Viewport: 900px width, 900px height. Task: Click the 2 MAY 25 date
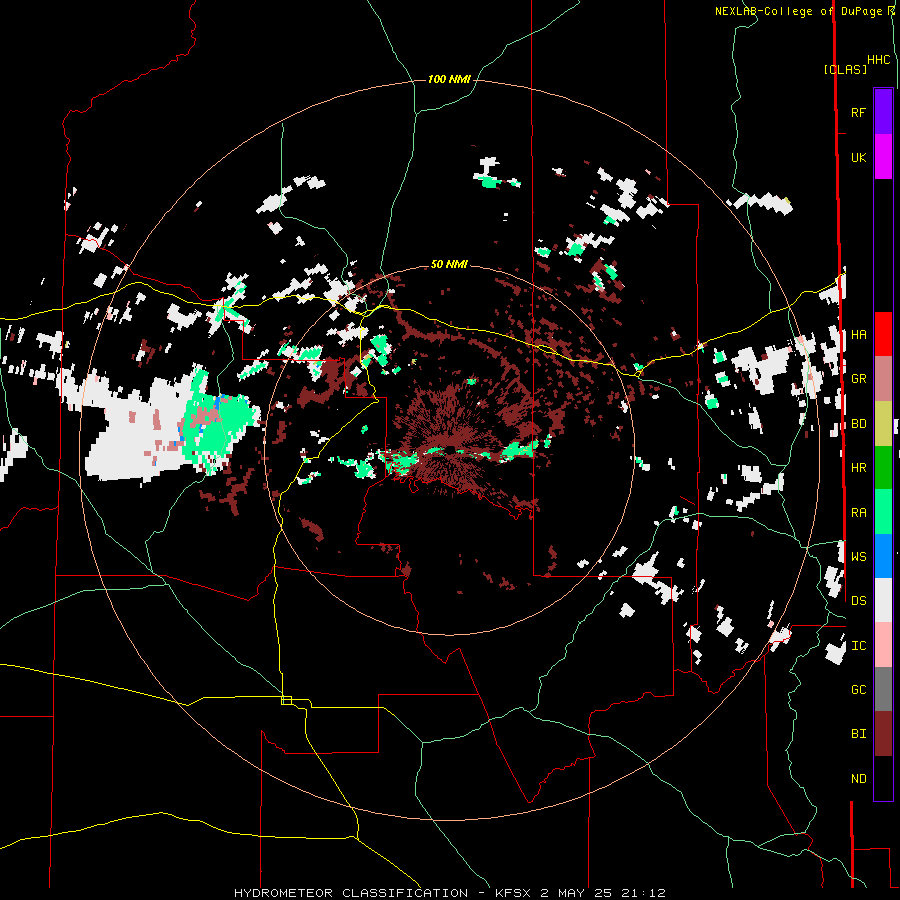pyautogui.click(x=576, y=893)
